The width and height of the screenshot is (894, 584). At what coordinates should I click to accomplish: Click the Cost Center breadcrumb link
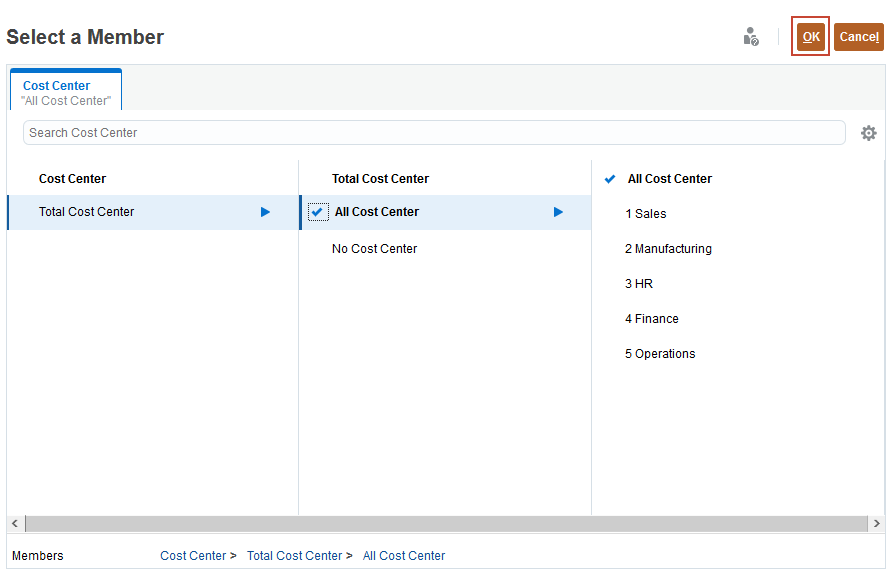point(193,556)
